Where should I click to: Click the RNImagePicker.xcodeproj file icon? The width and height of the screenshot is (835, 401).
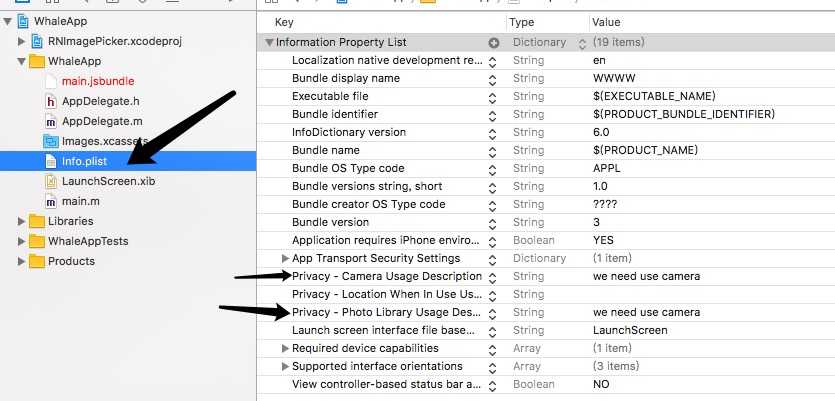(x=37, y=41)
